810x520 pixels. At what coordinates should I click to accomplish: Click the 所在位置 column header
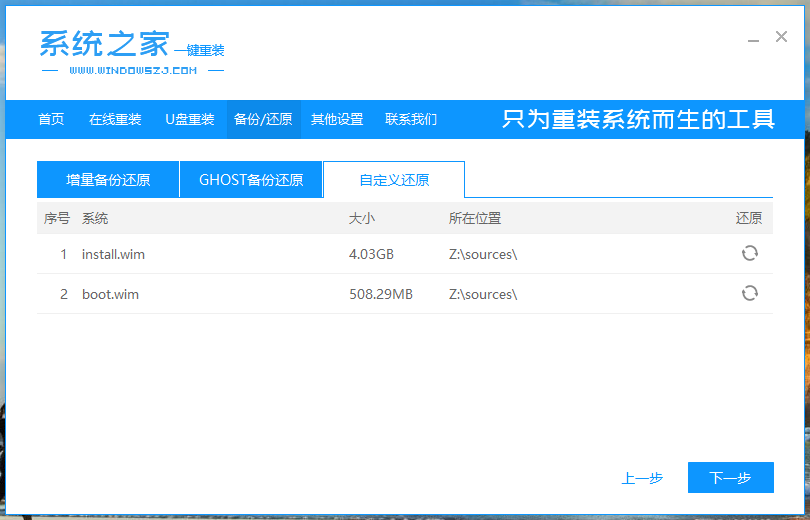click(475, 218)
